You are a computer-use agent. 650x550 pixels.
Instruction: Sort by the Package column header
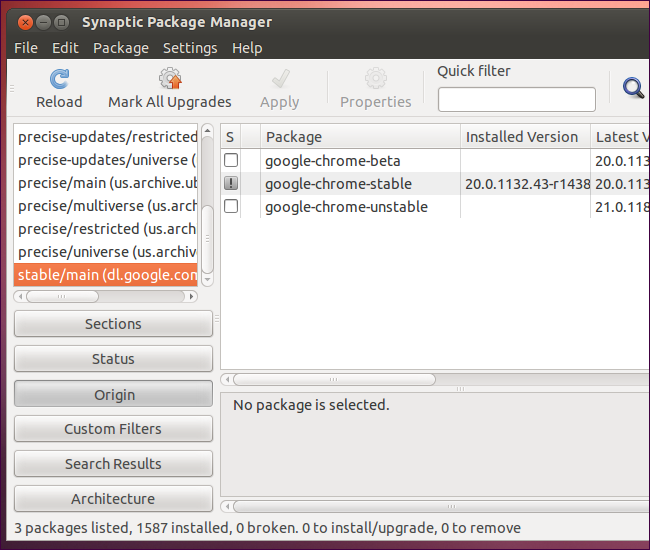[x=360, y=137]
